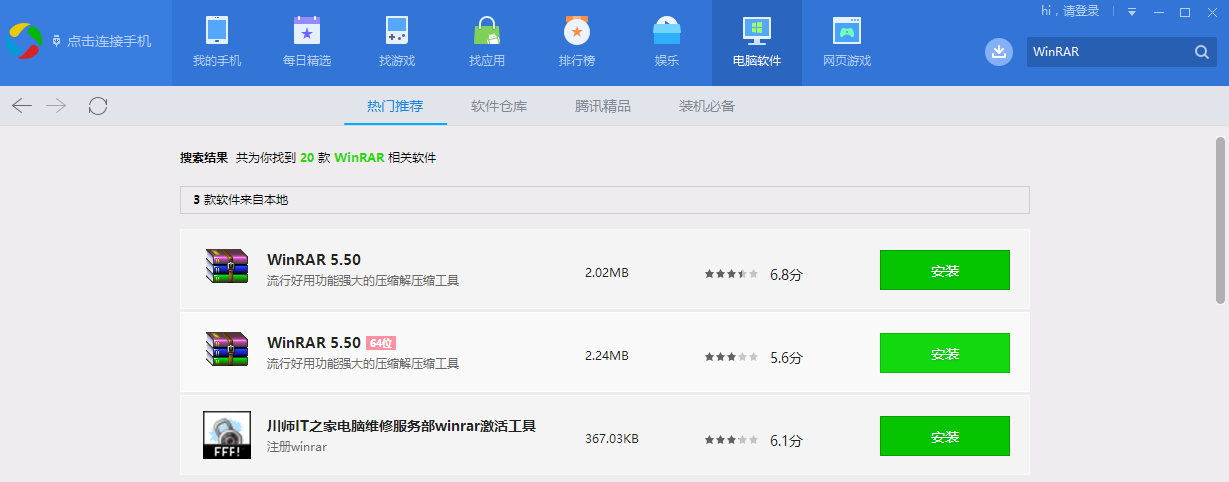Viewport: 1229px width, 482px height.
Task: Go forward with the right arrow
Action: click(56, 105)
